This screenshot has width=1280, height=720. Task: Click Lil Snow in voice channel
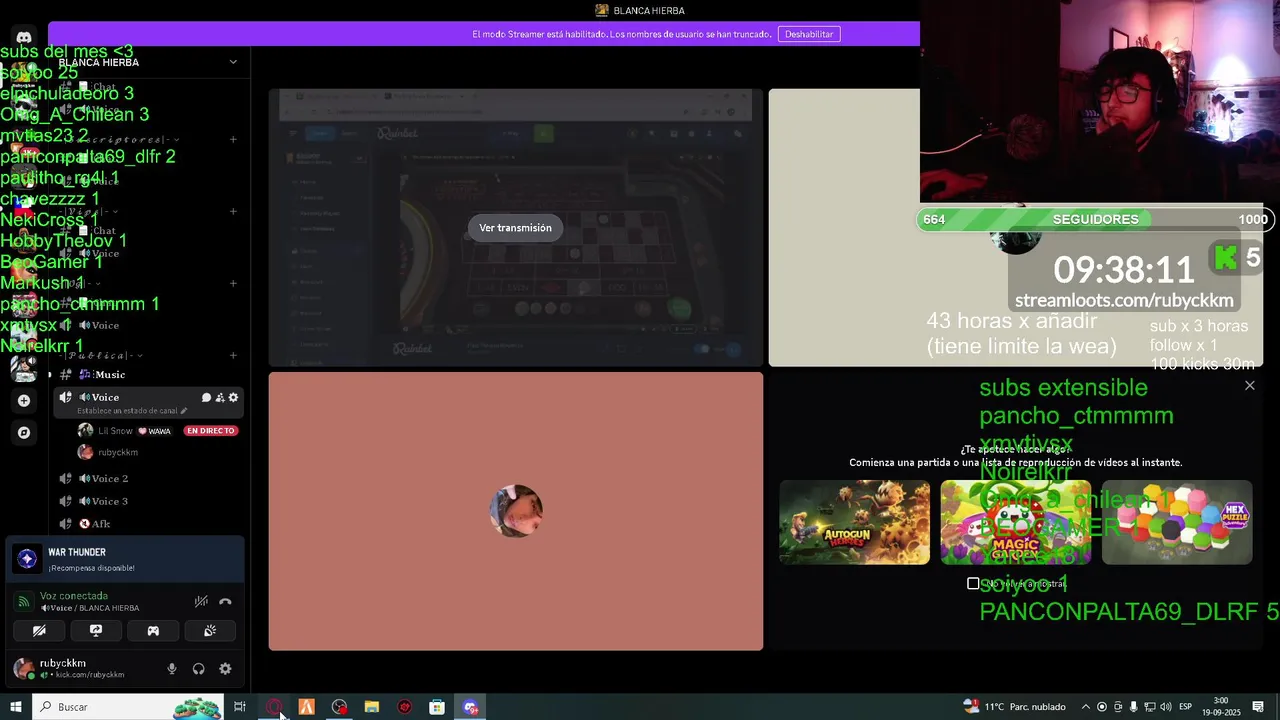click(115, 431)
